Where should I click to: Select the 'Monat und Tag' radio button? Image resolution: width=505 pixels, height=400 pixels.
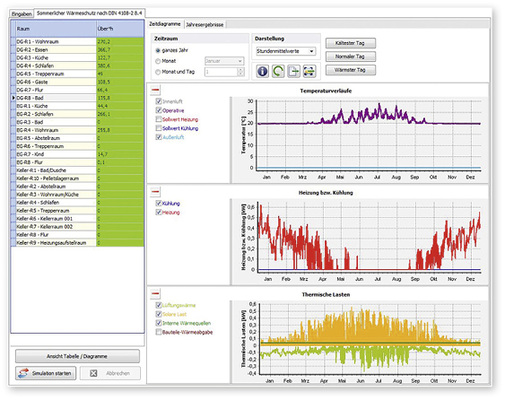(x=158, y=72)
